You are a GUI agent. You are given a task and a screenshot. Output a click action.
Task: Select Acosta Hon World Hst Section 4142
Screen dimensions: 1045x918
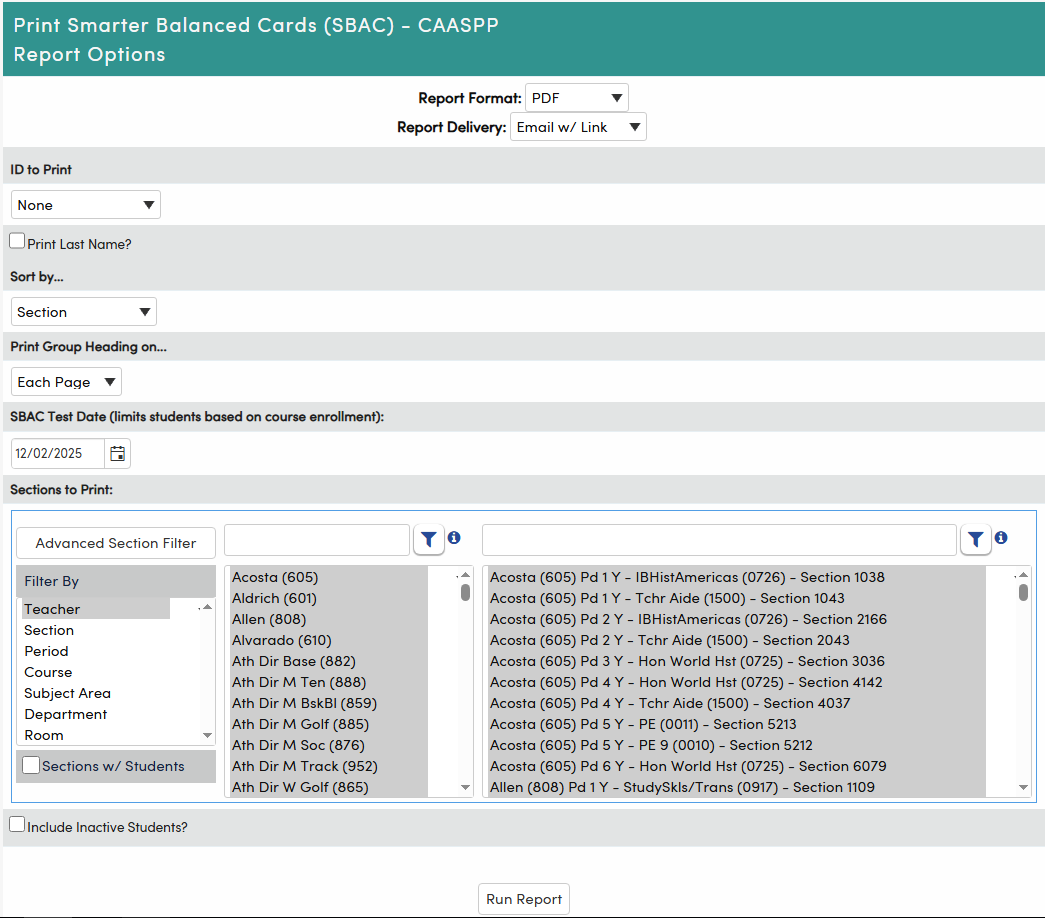click(x=737, y=683)
